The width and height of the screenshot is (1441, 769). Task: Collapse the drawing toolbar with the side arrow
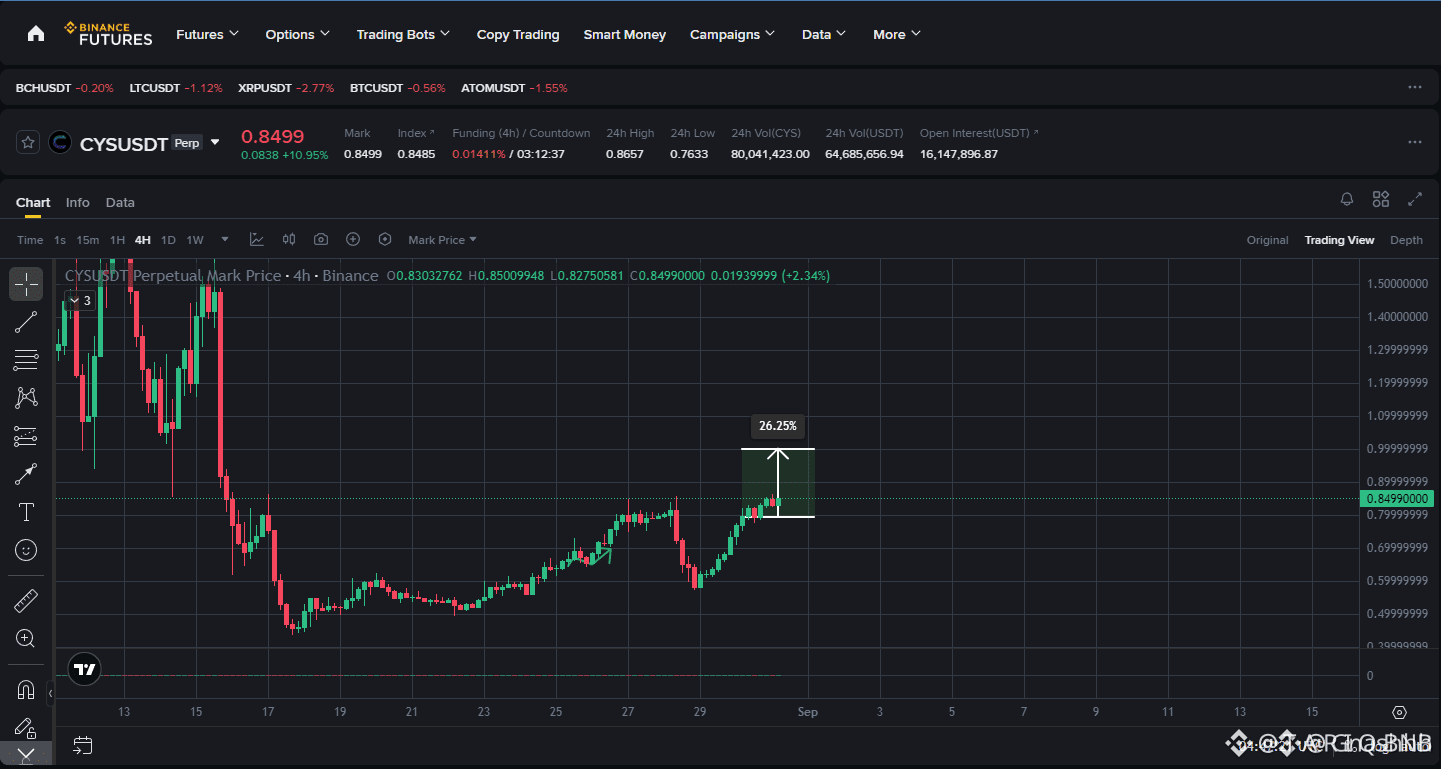[51, 692]
